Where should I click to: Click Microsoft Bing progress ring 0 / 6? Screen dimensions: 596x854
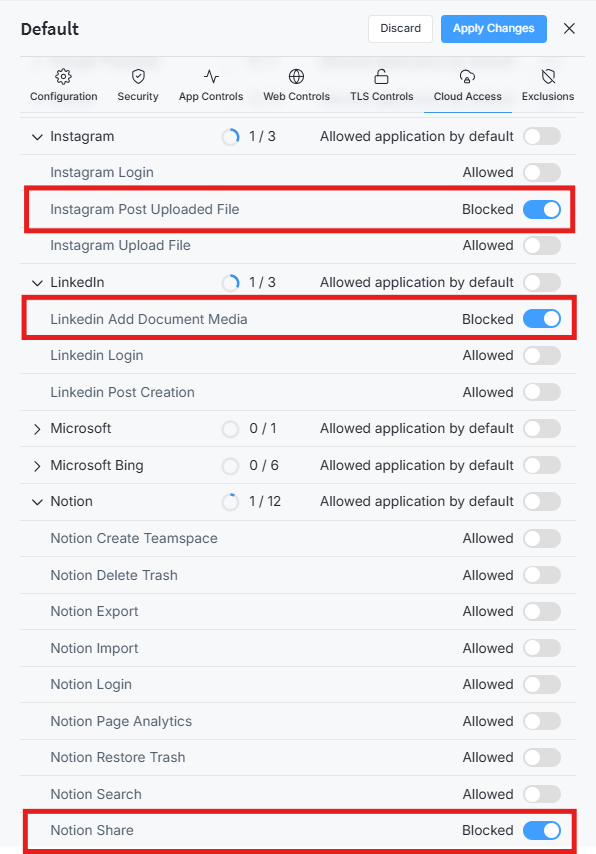(x=230, y=466)
